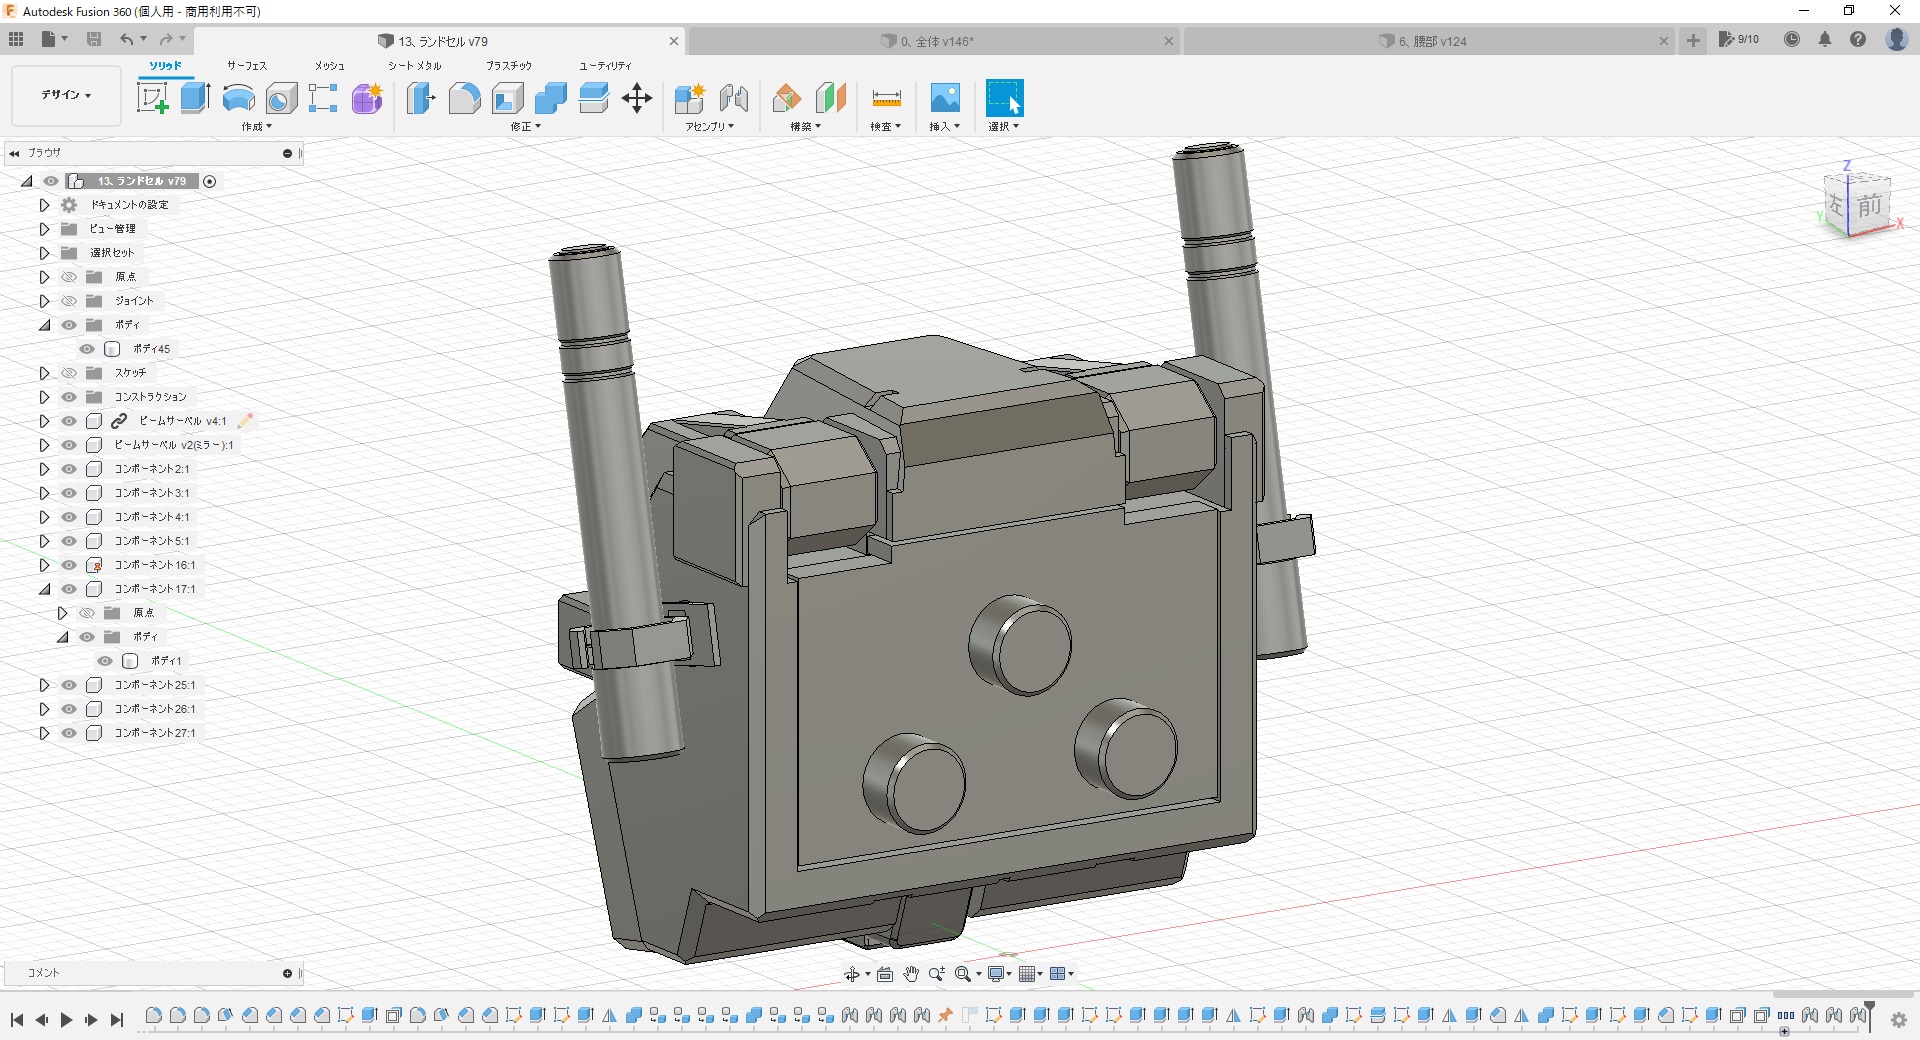Screen dimensions: 1920x1040
Task: Hide ボディ45 using its eye icon
Action: [87, 349]
